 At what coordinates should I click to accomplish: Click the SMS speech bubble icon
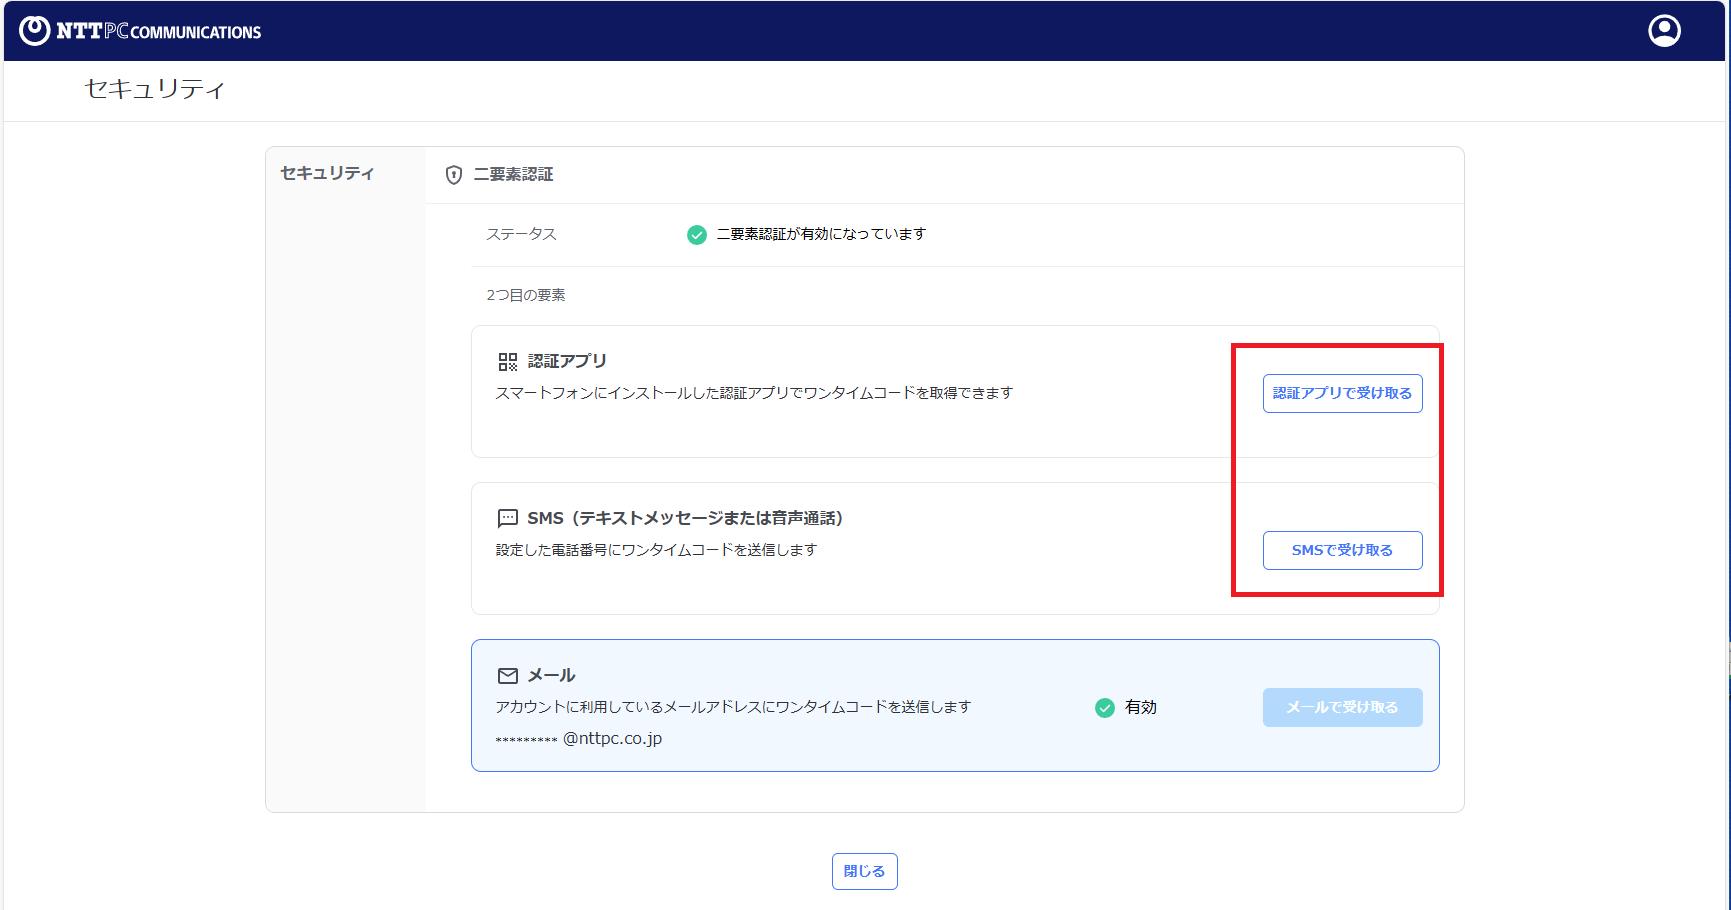coord(508,518)
